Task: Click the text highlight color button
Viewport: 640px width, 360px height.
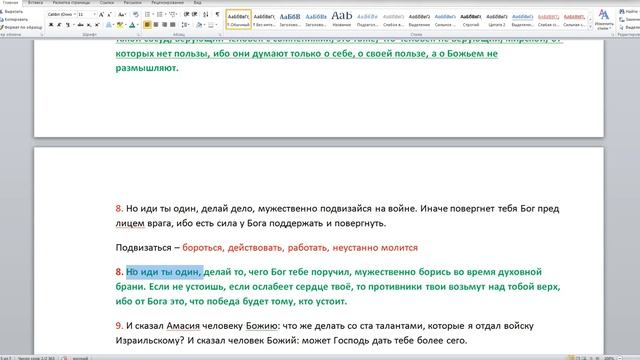Action: point(120,25)
